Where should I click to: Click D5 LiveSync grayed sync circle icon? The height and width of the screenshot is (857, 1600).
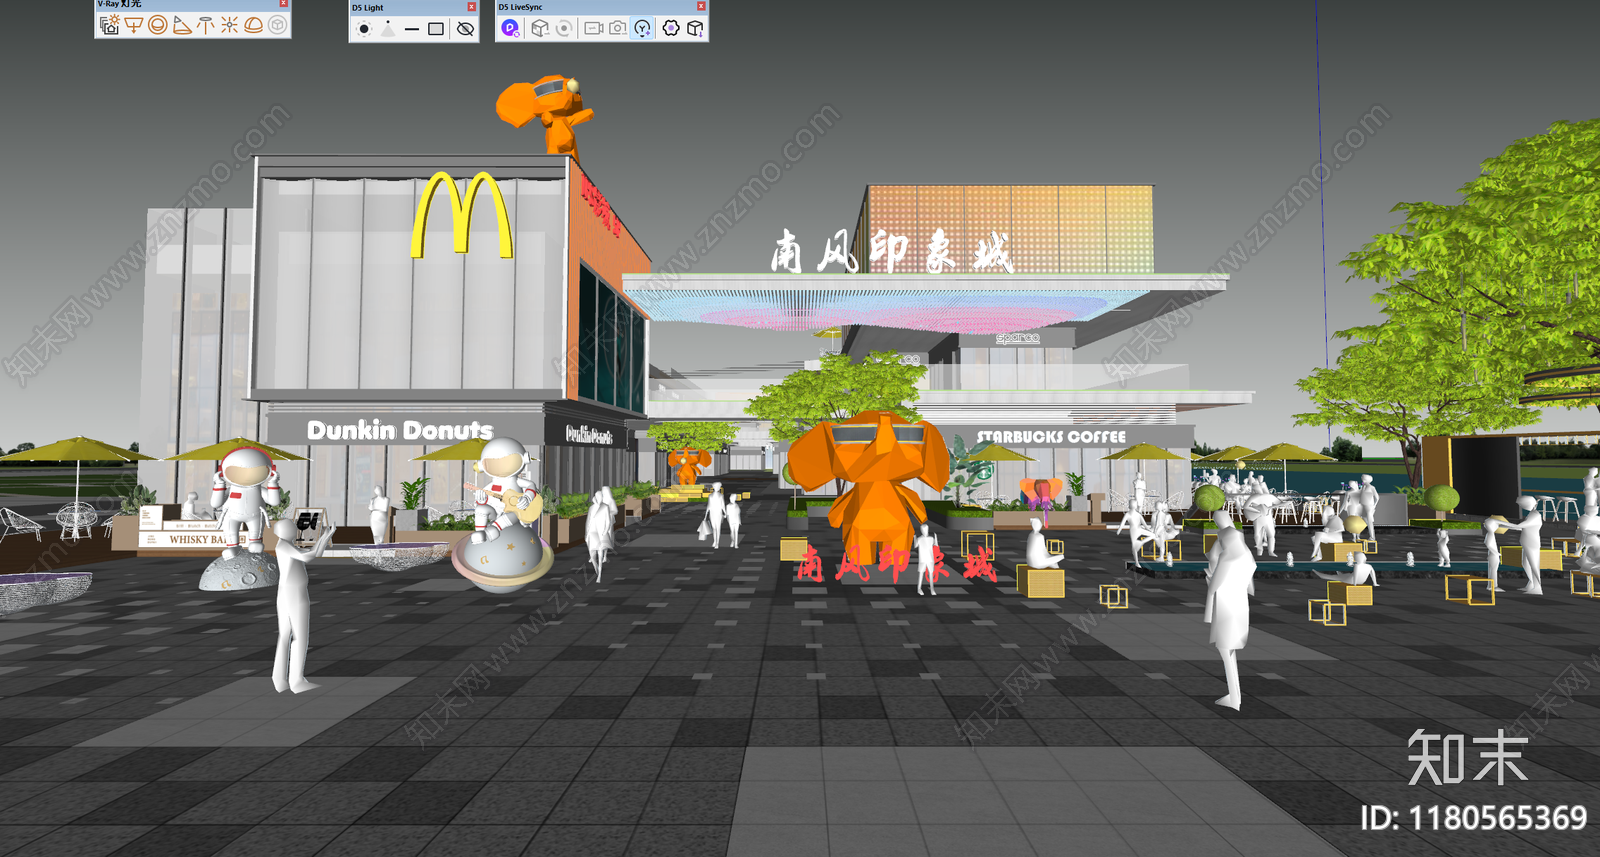[x=564, y=28]
